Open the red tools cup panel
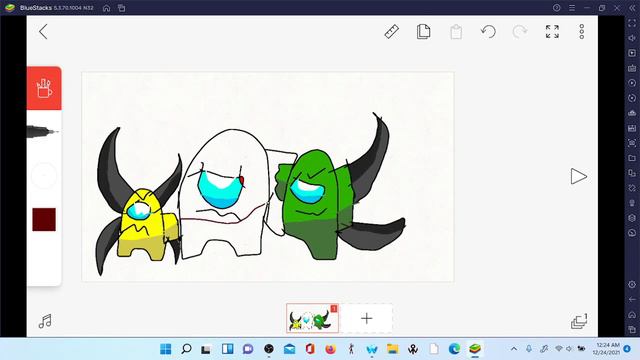The width and height of the screenshot is (640, 360). point(44,88)
